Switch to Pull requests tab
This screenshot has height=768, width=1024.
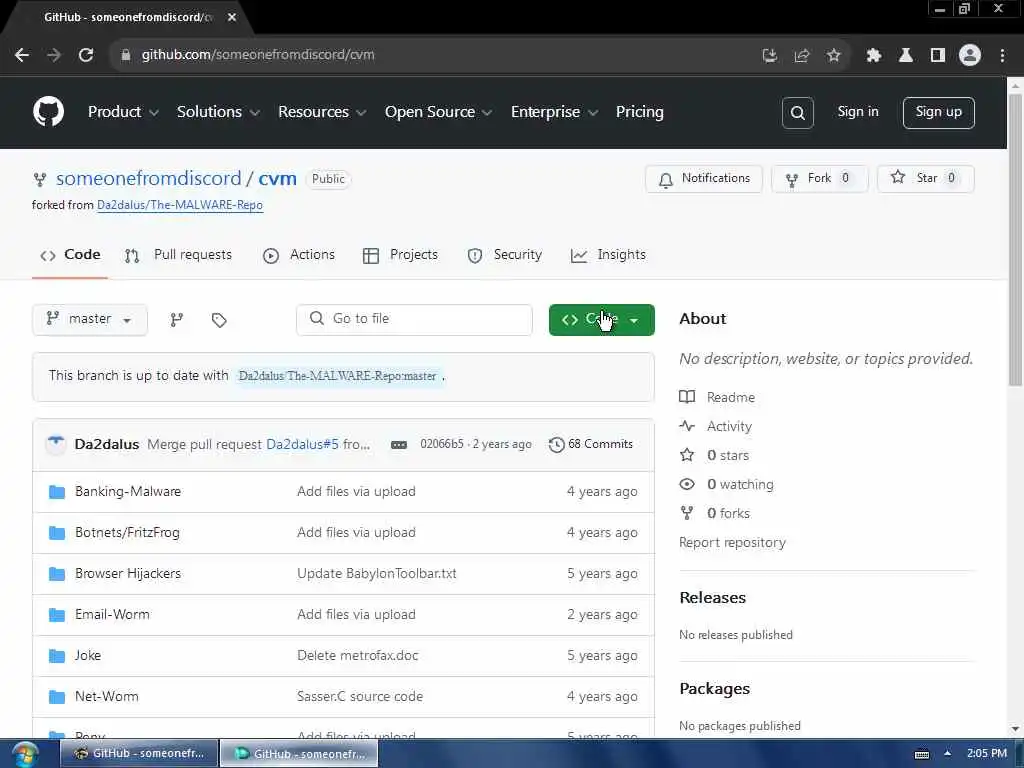[178, 255]
